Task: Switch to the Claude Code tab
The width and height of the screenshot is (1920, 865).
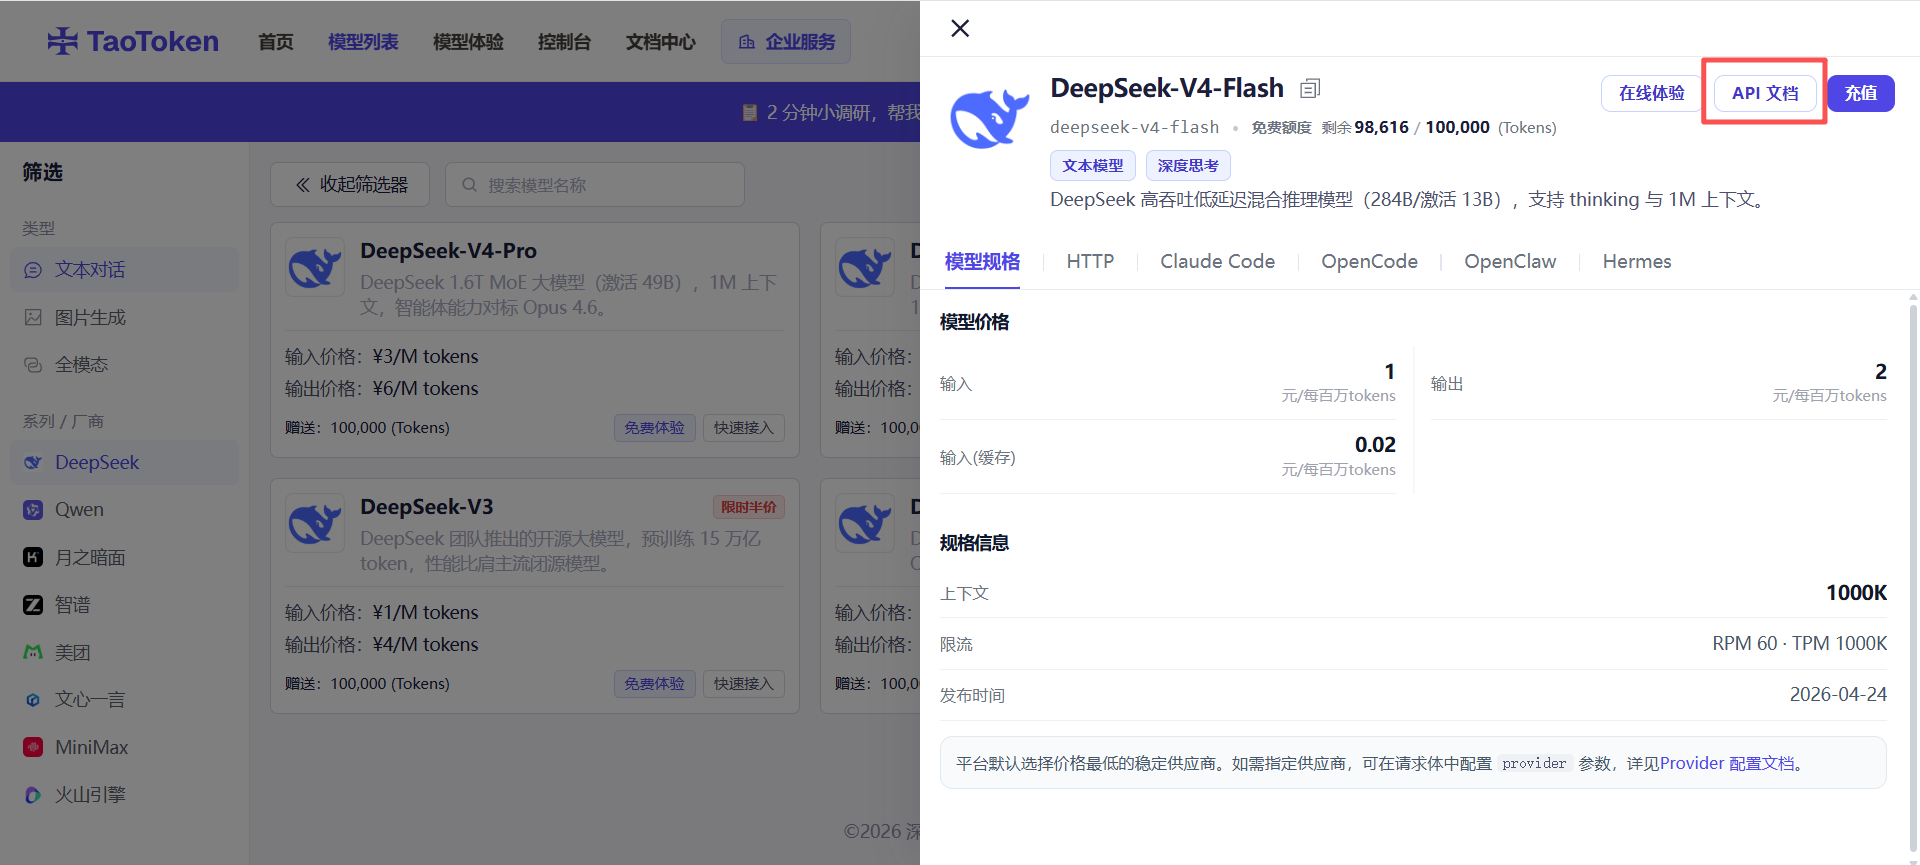Action: (x=1217, y=261)
